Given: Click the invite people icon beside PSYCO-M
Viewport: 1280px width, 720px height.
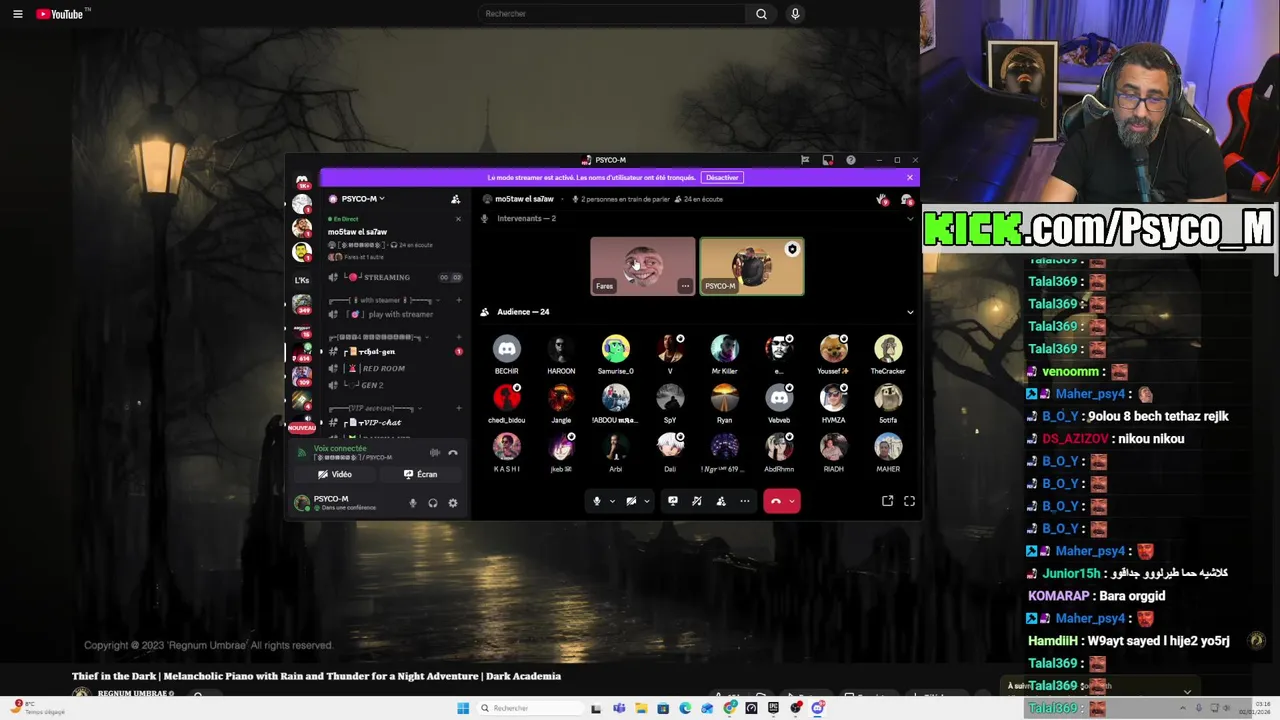Looking at the screenshot, I should (455, 199).
